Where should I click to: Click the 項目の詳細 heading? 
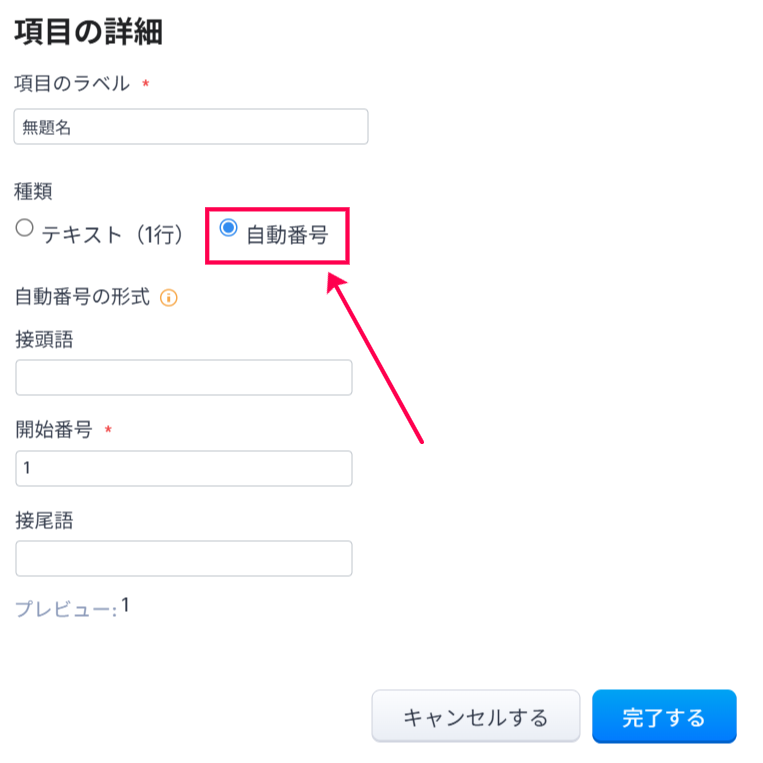coord(88,32)
